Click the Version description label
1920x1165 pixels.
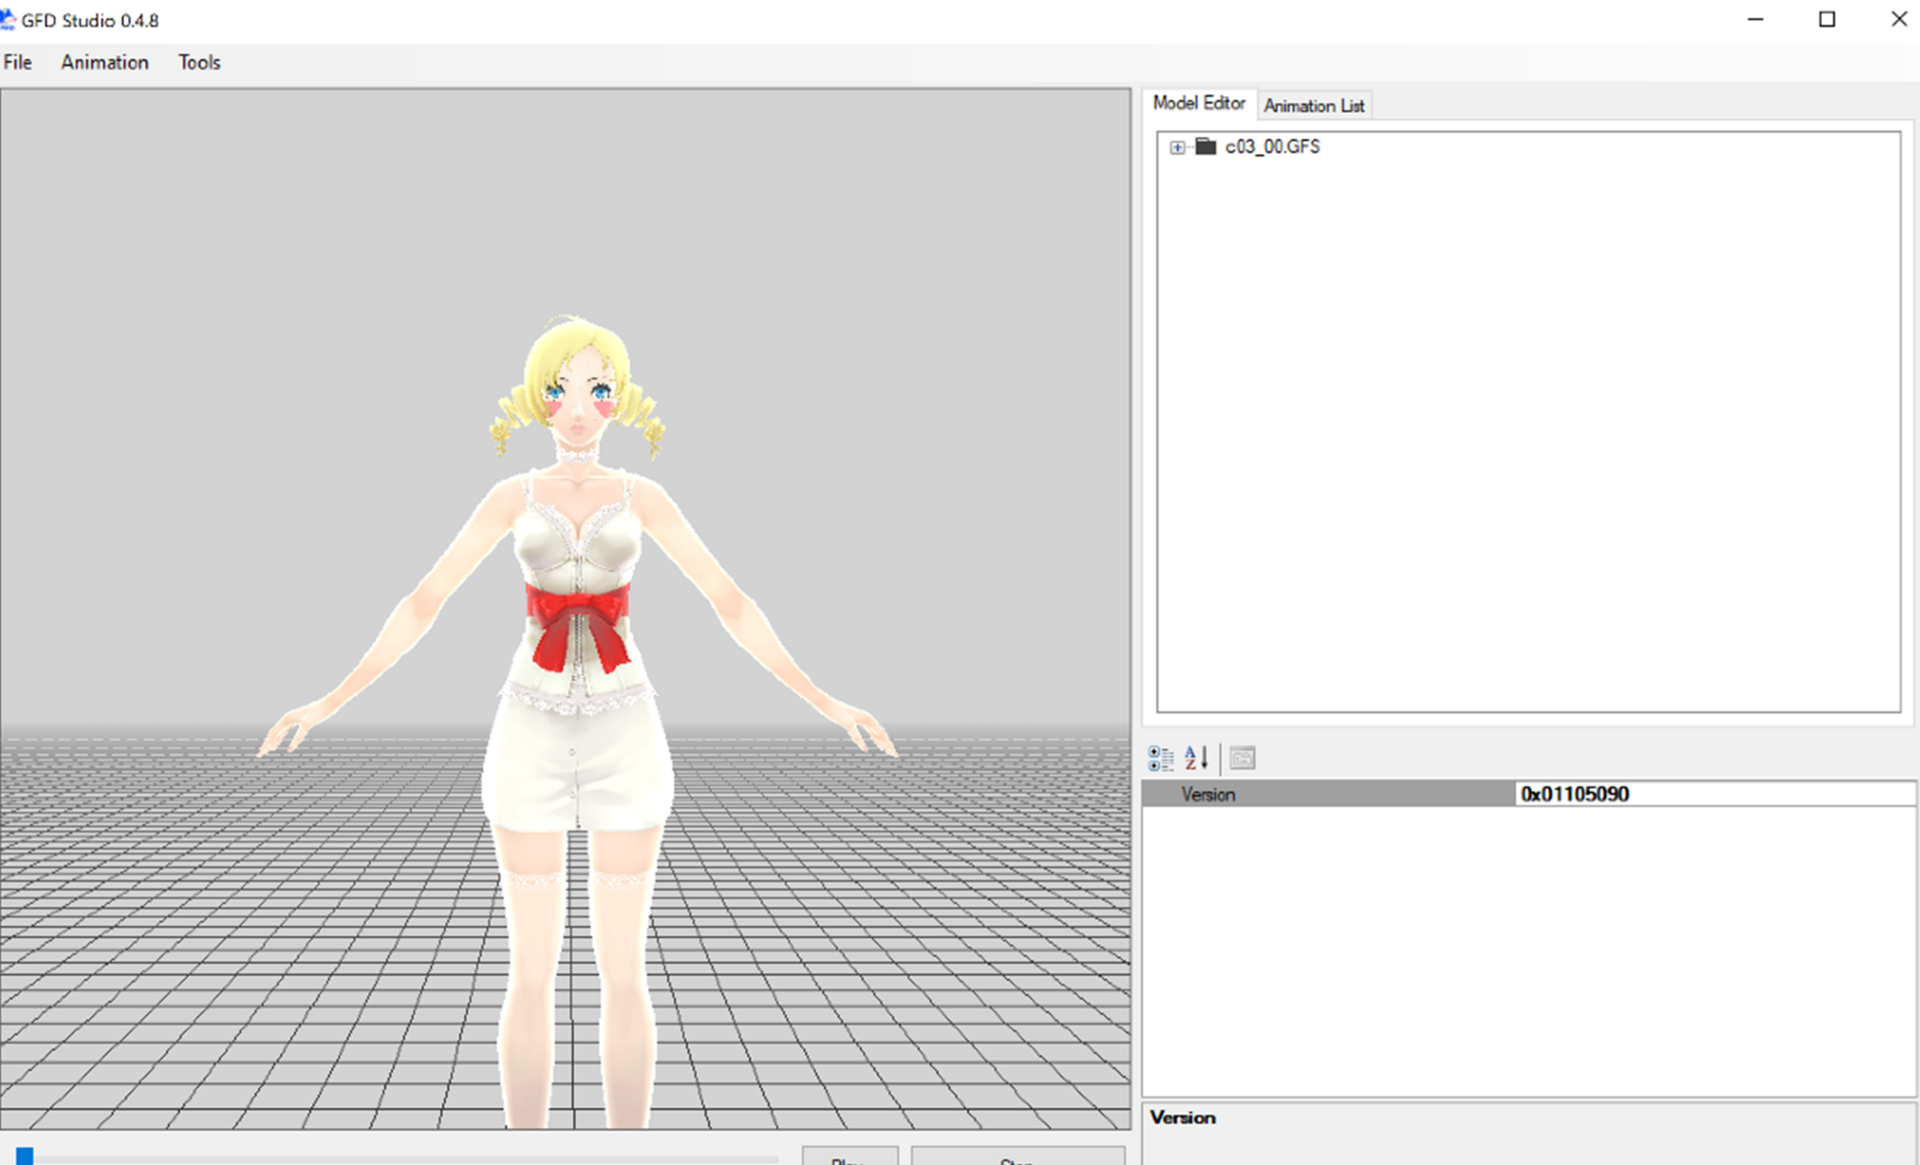pyautogui.click(x=1183, y=1118)
